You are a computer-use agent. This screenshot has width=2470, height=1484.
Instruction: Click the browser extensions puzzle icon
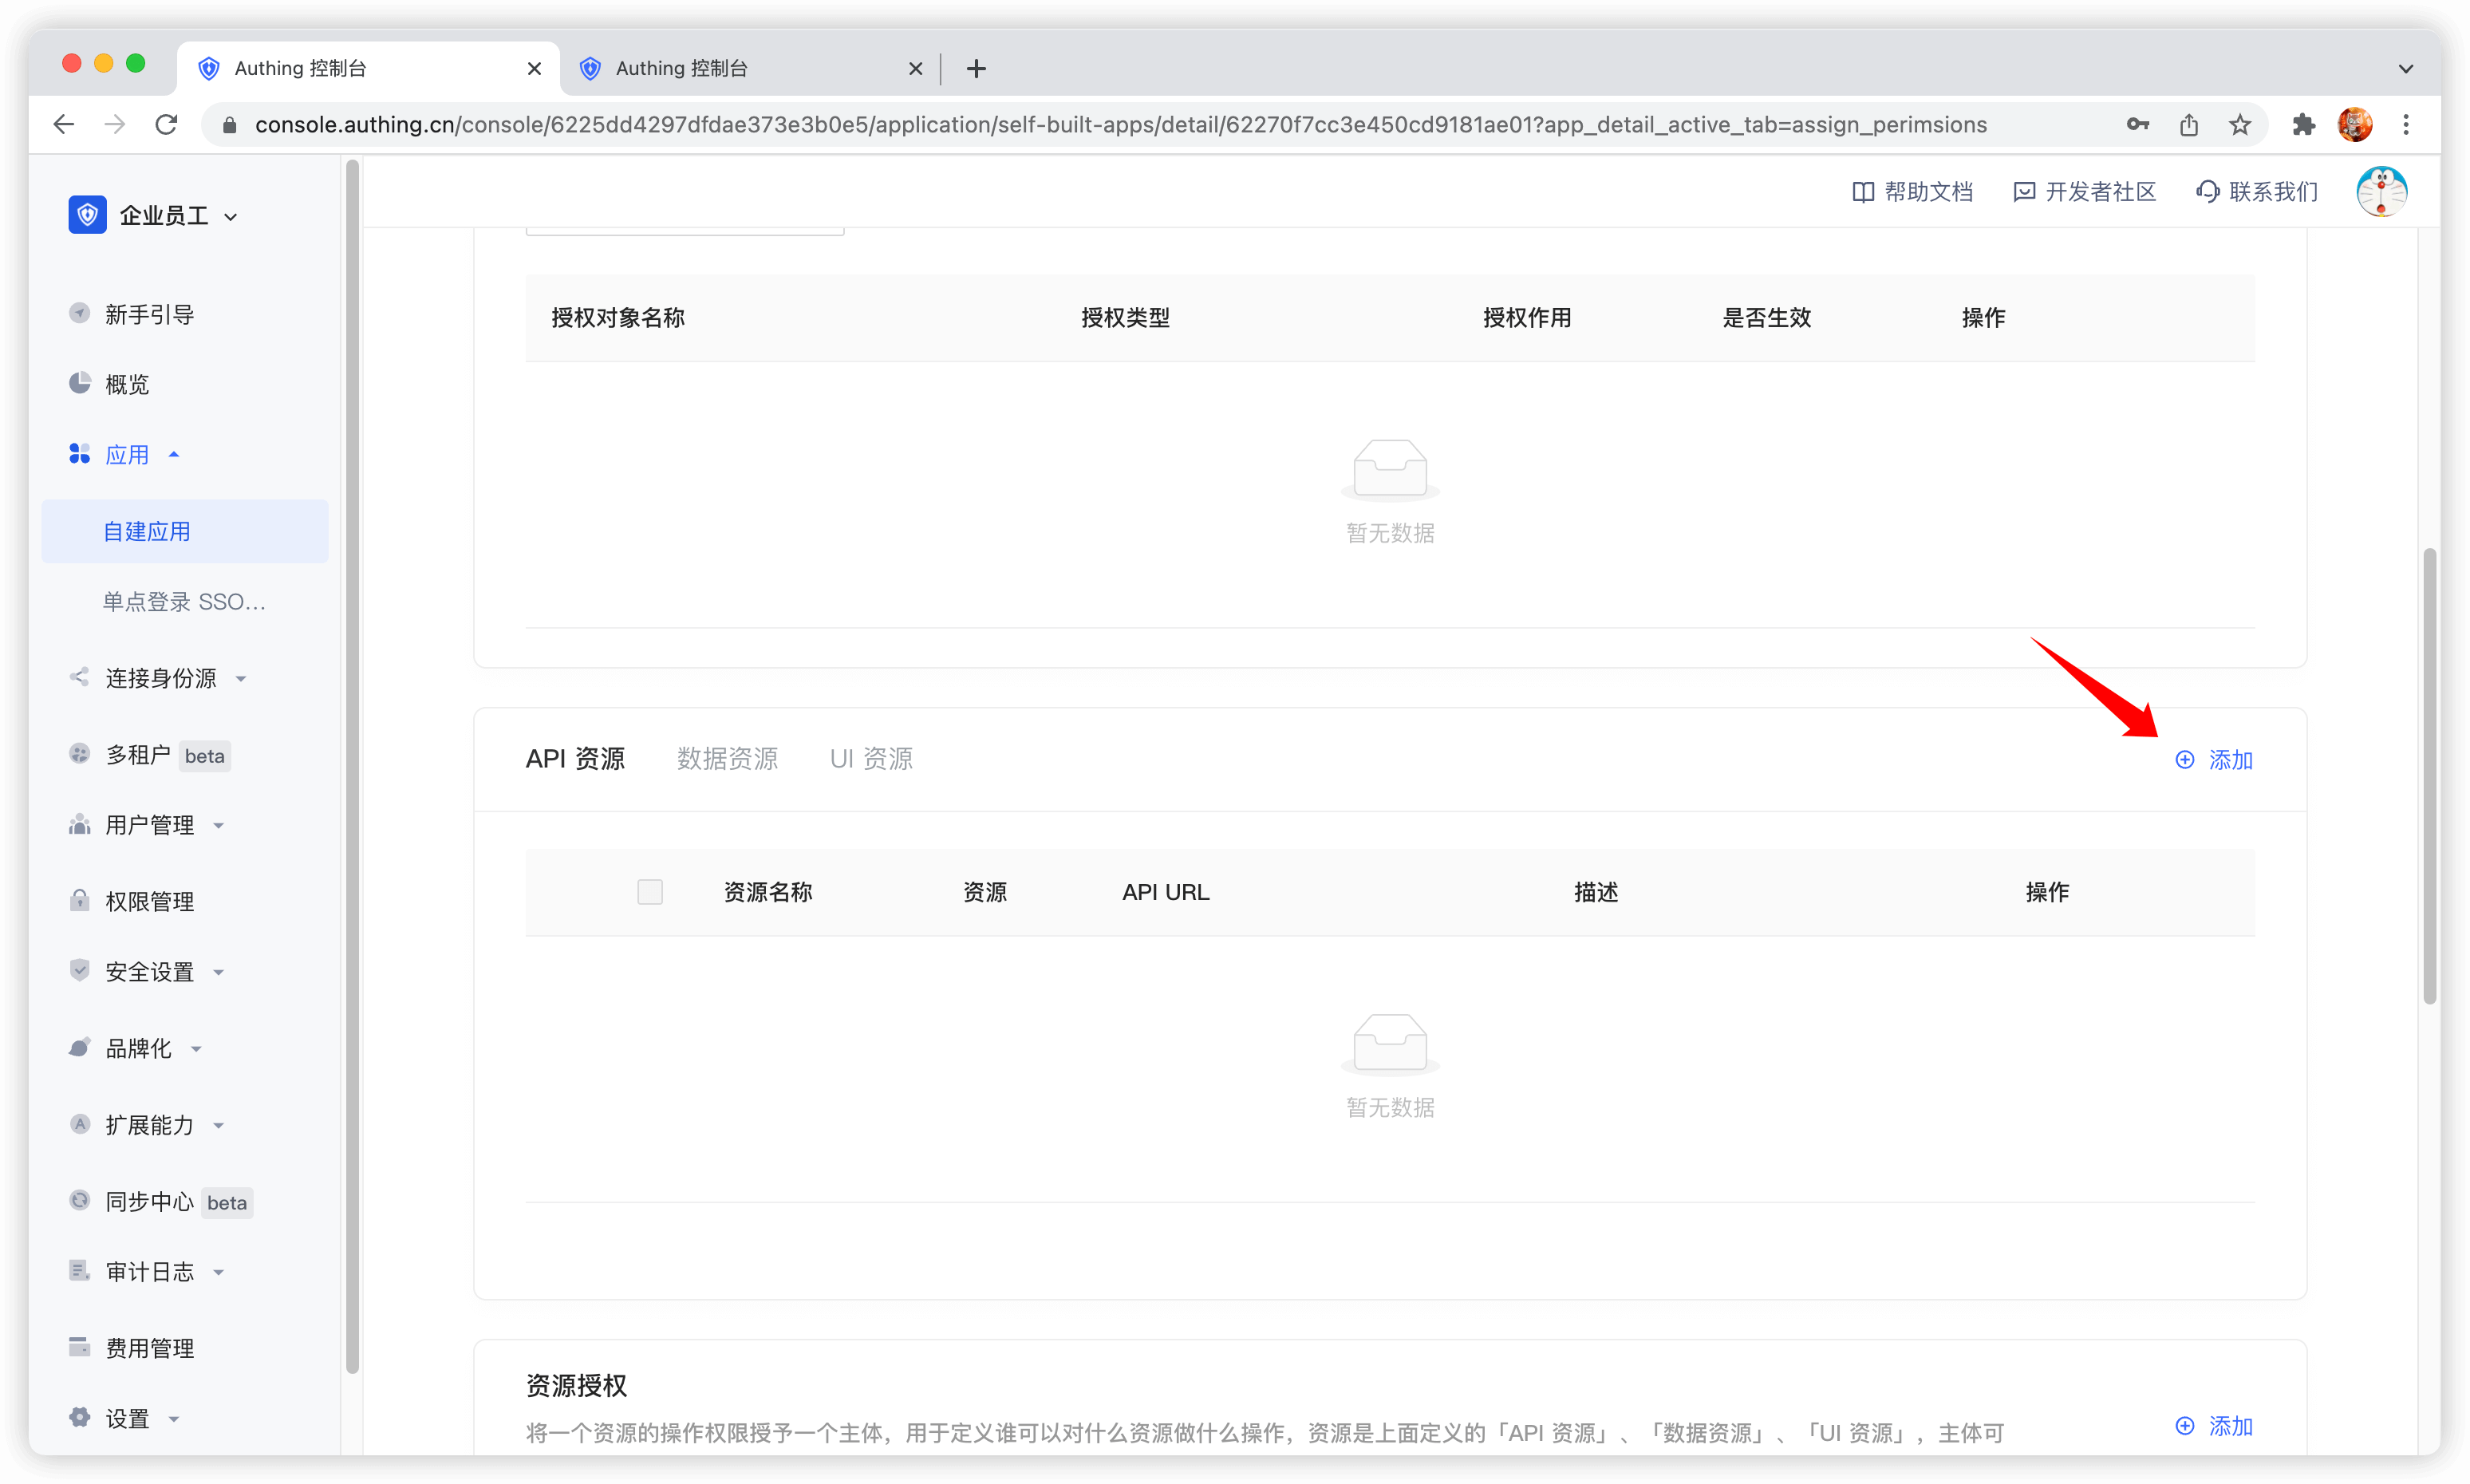pos(2304,125)
